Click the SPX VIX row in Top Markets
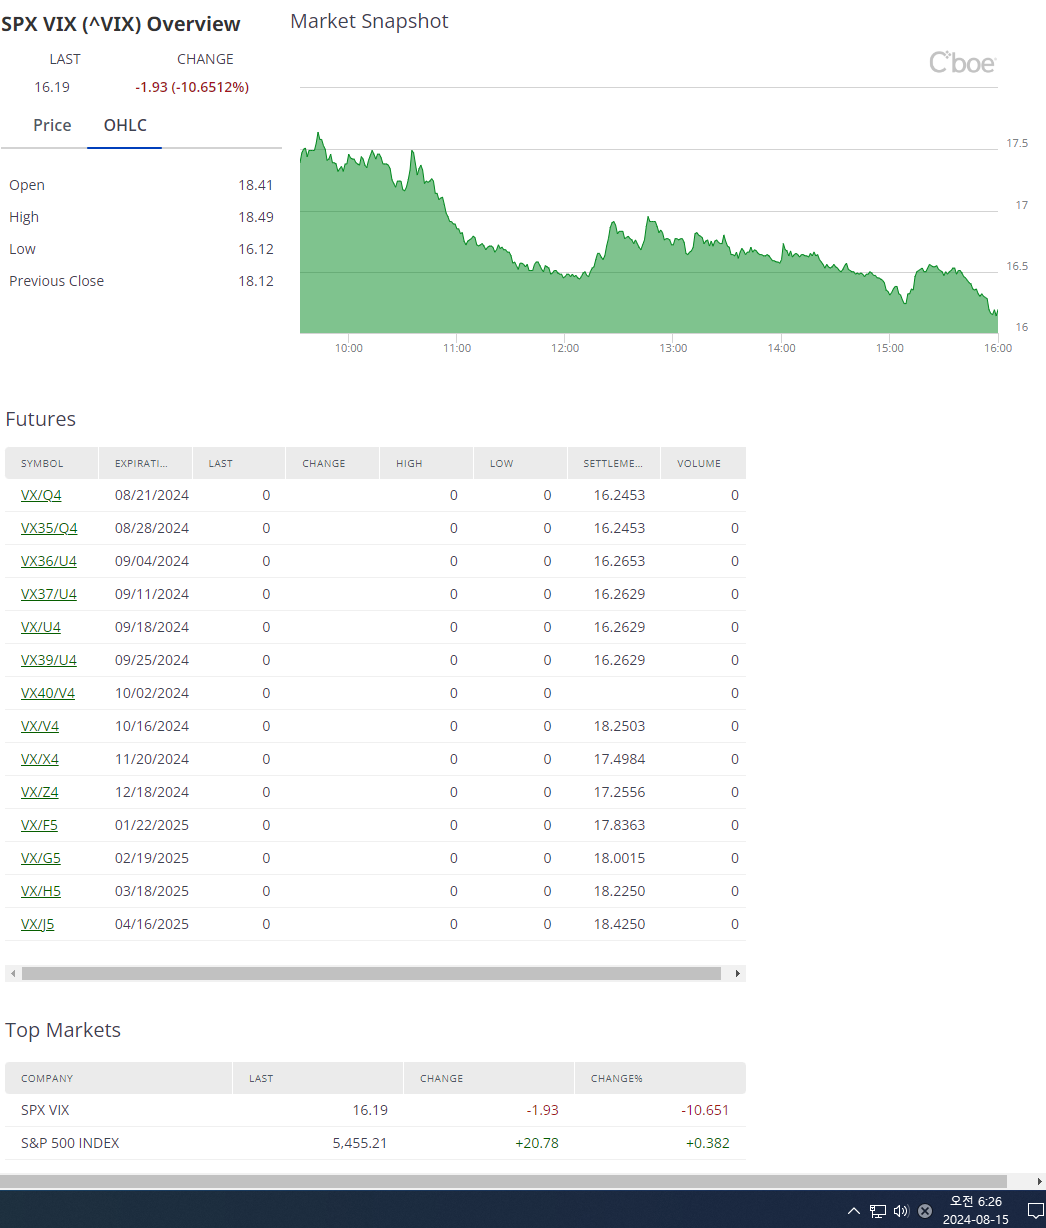Viewport: 1046px width, 1228px height. click(x=375, y=1110)
